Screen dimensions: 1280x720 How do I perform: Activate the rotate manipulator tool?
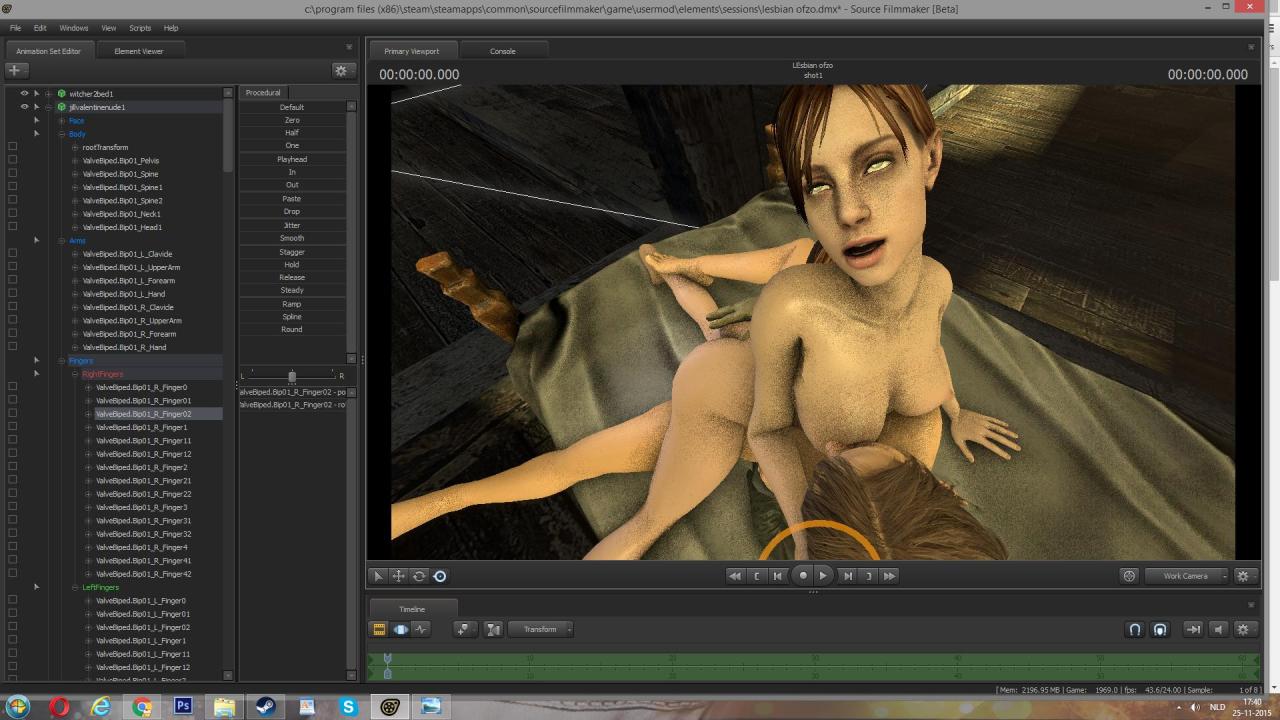point(419,576)
